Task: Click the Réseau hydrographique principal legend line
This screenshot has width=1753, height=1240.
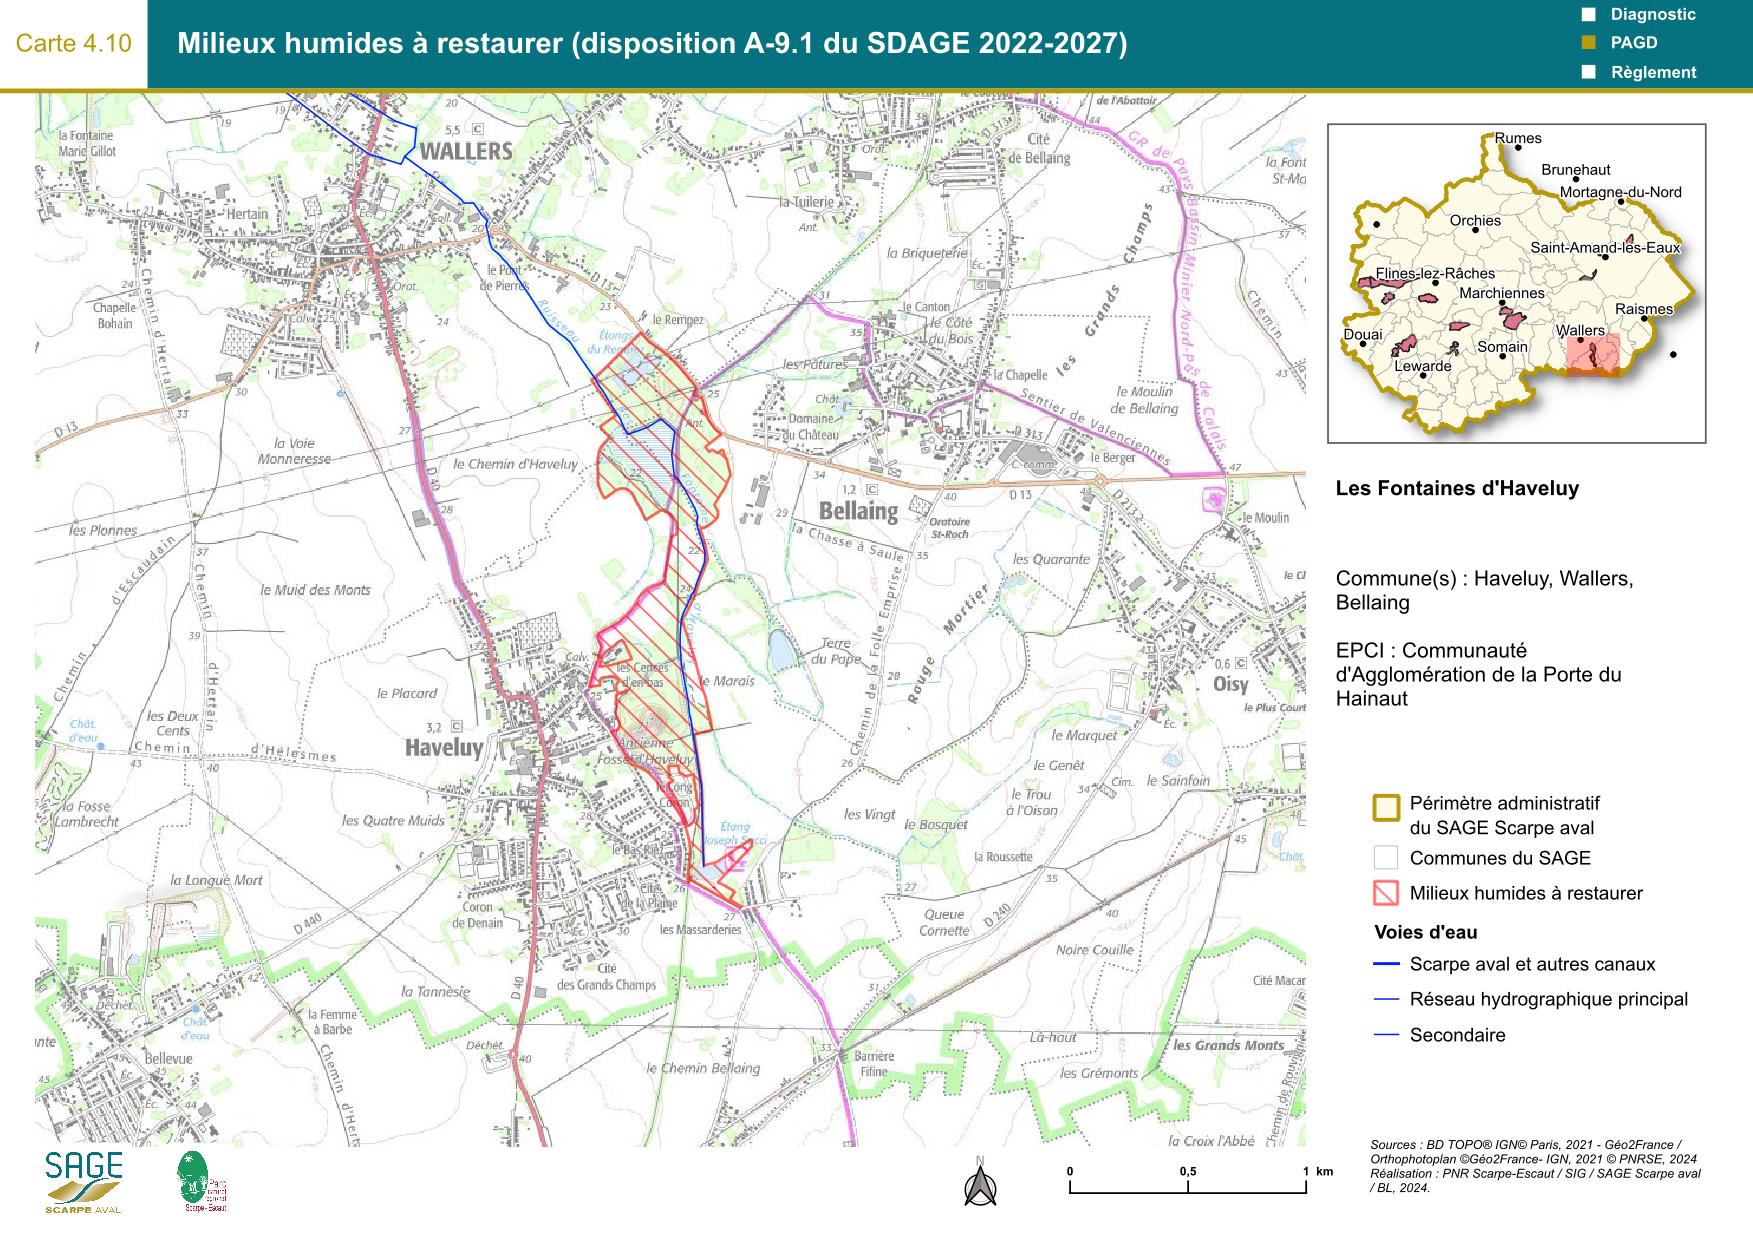Action: [1386, 999]
